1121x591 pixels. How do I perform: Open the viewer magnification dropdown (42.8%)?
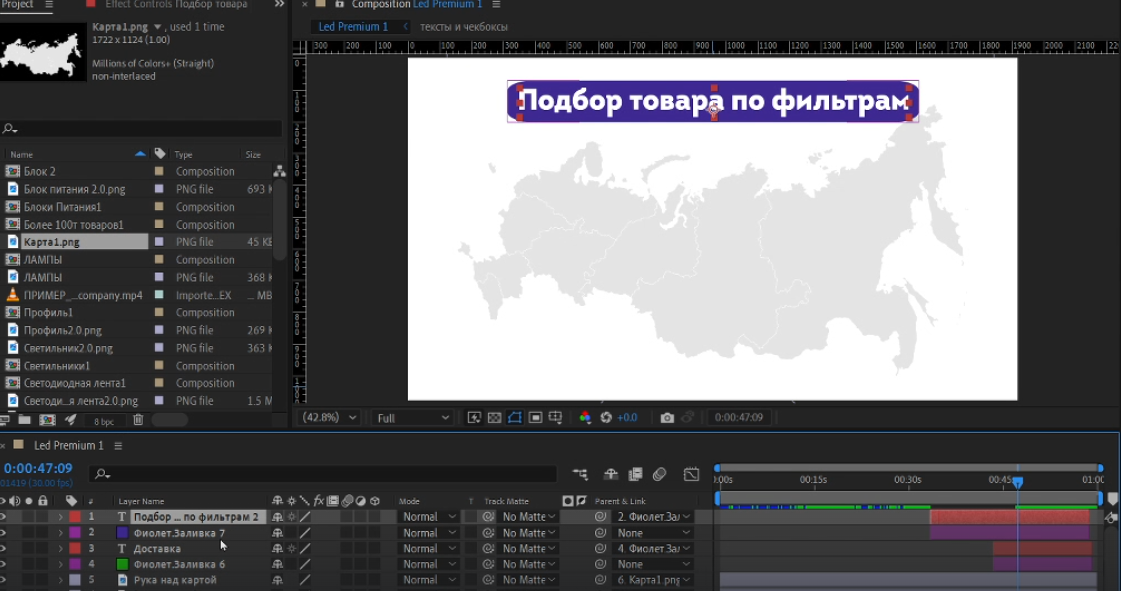click(331, 418)
